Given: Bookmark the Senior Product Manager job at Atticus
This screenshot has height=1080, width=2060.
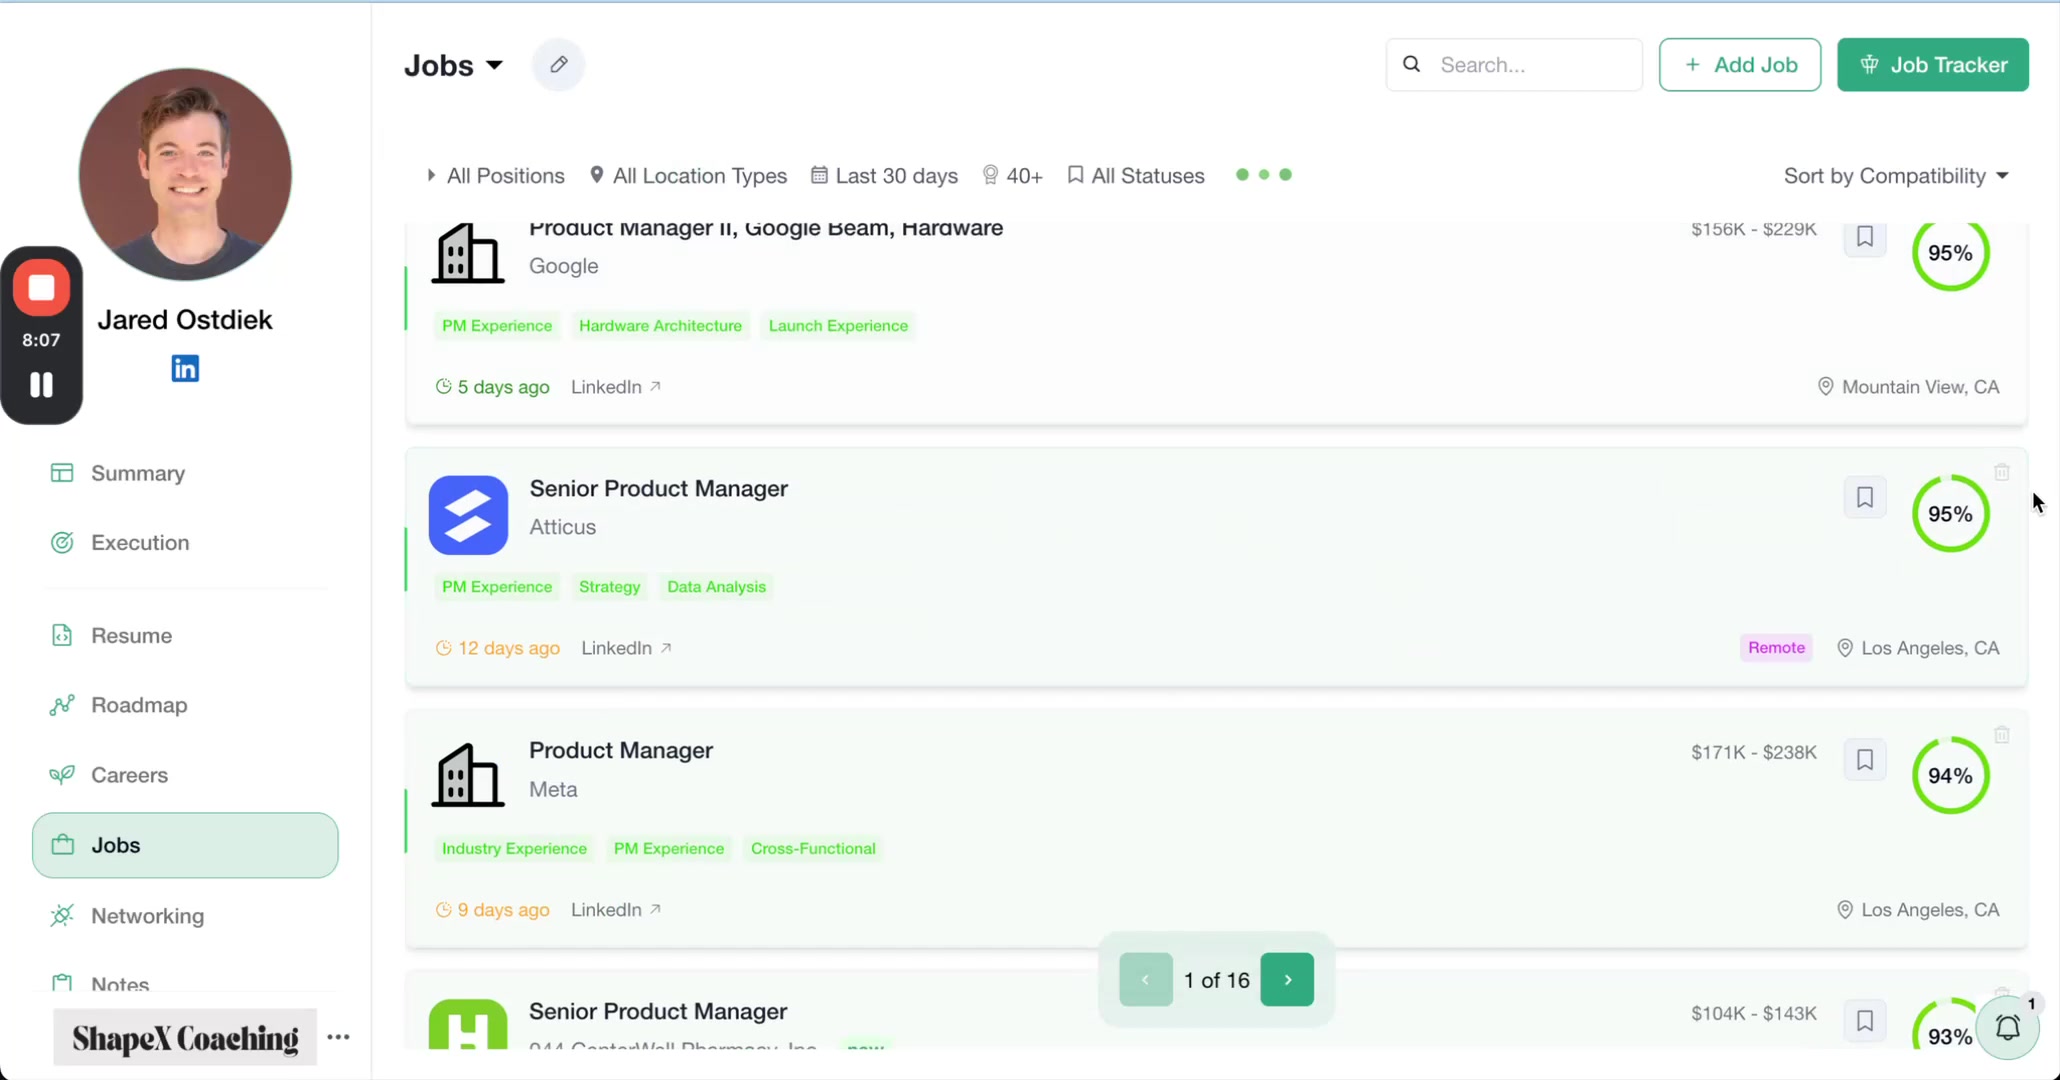Looking at the screenshot, I should click(x=1864, y=497).
